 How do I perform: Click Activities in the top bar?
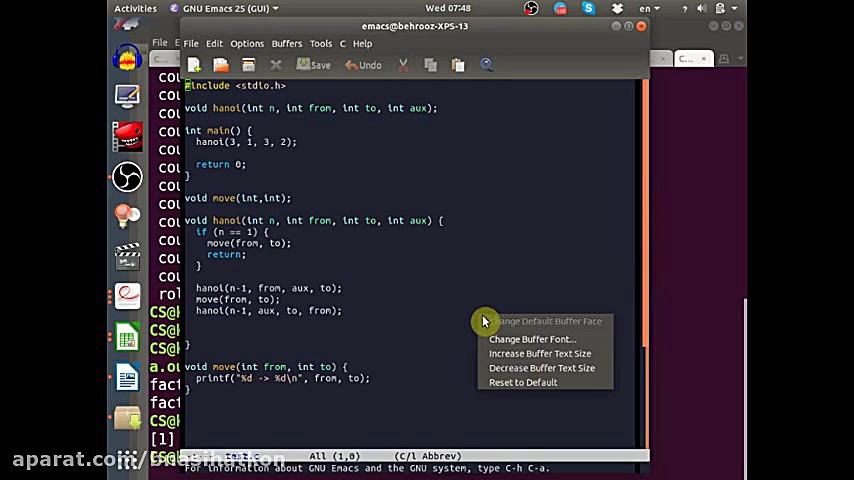[135, 8]
